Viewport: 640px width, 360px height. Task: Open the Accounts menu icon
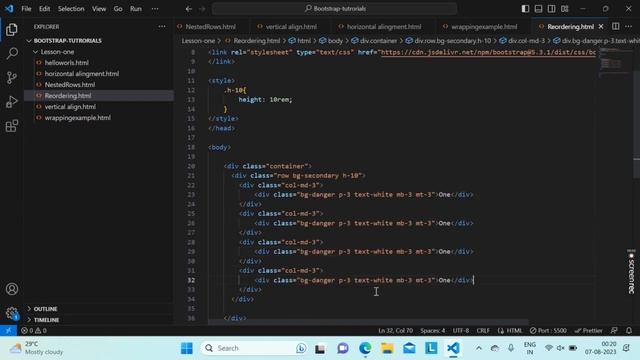[12, 289]
